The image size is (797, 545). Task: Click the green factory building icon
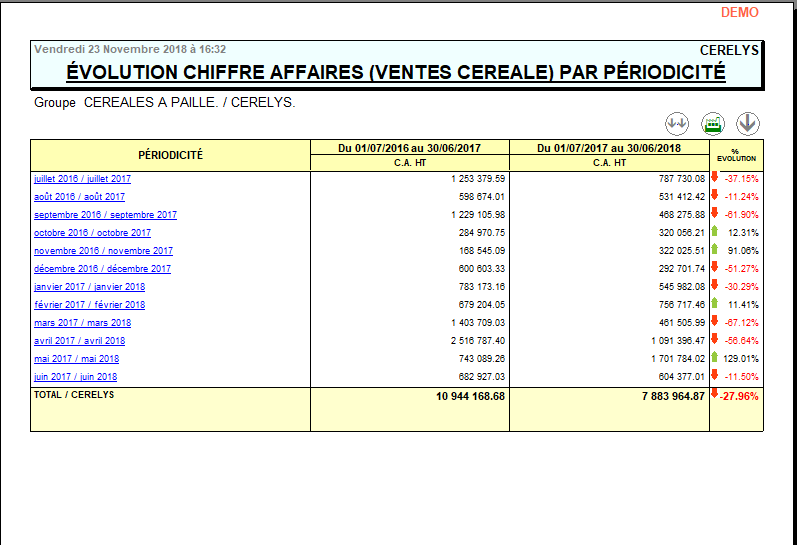[713, 123]
